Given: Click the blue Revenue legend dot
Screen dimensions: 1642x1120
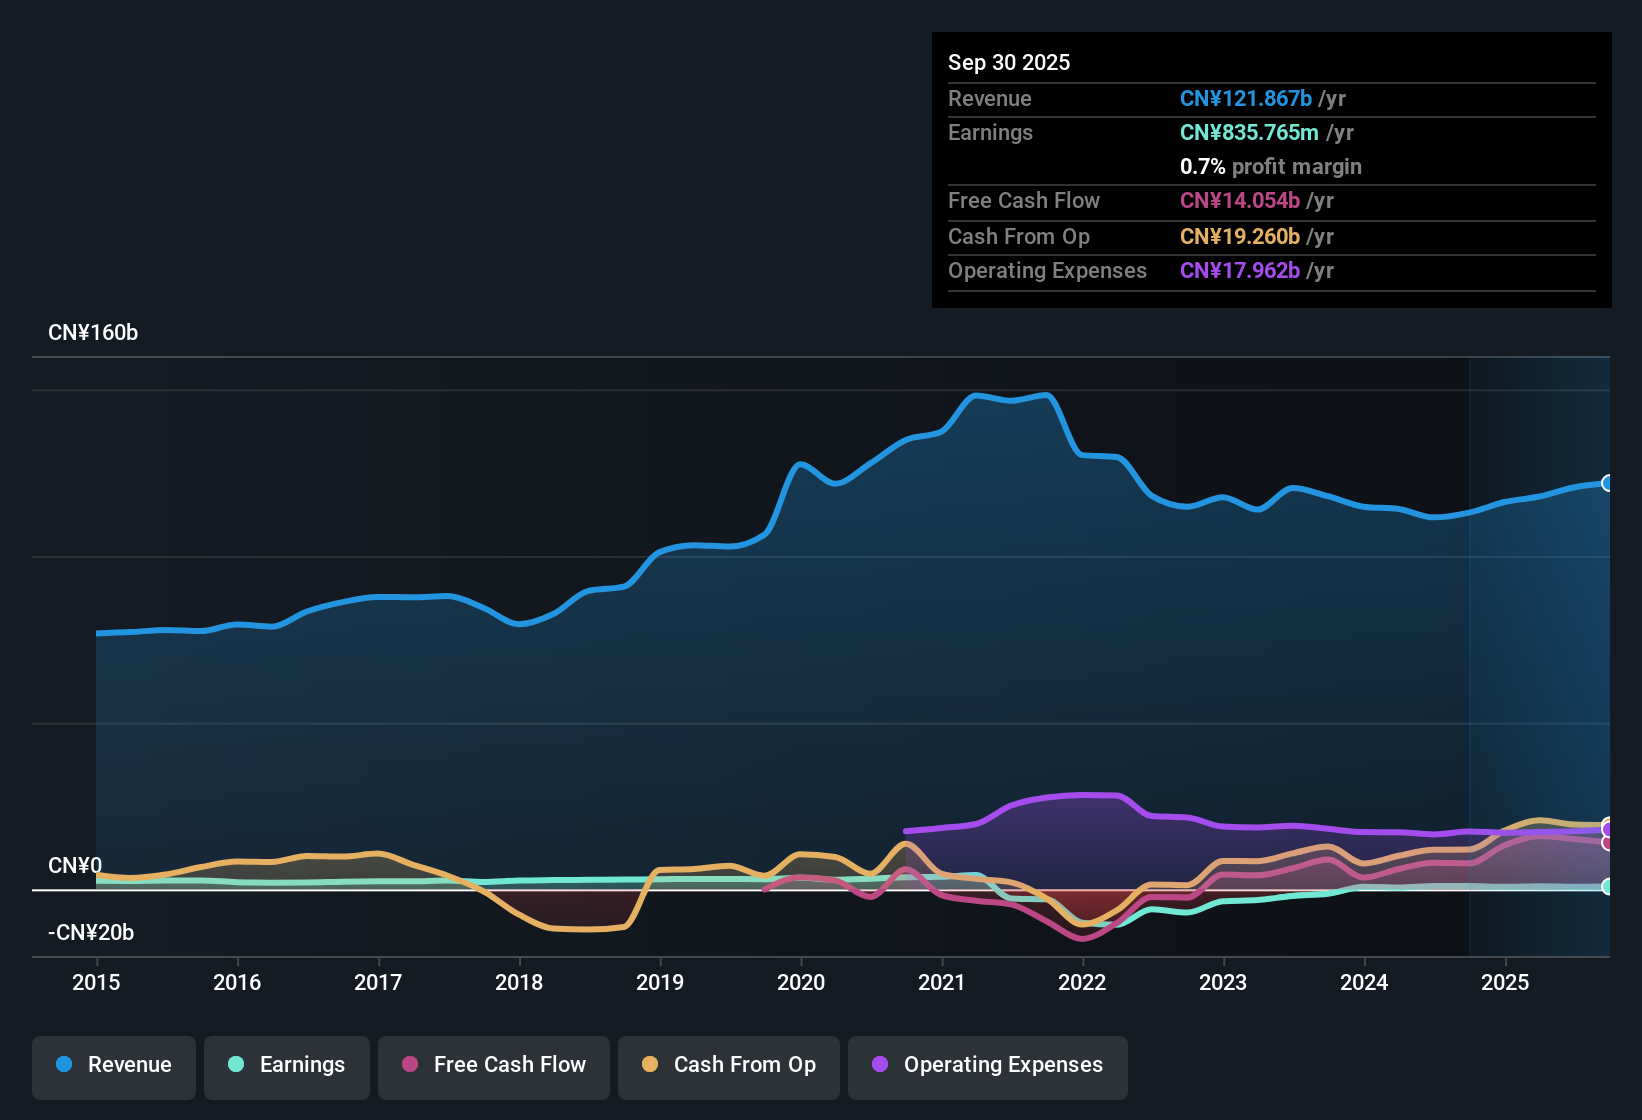Looking at the screenshot, I should coord(64,1065).
